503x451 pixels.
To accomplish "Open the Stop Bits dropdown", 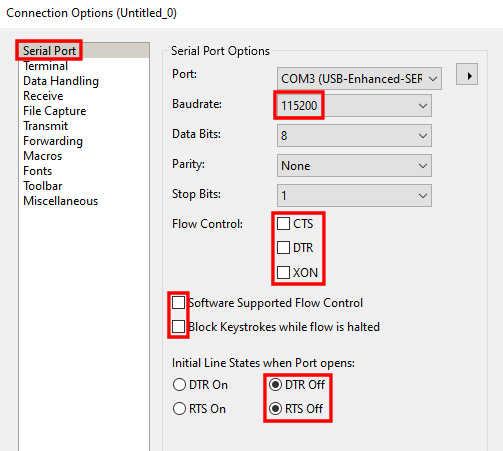I will pyautogui.click(x=354, y=196).
